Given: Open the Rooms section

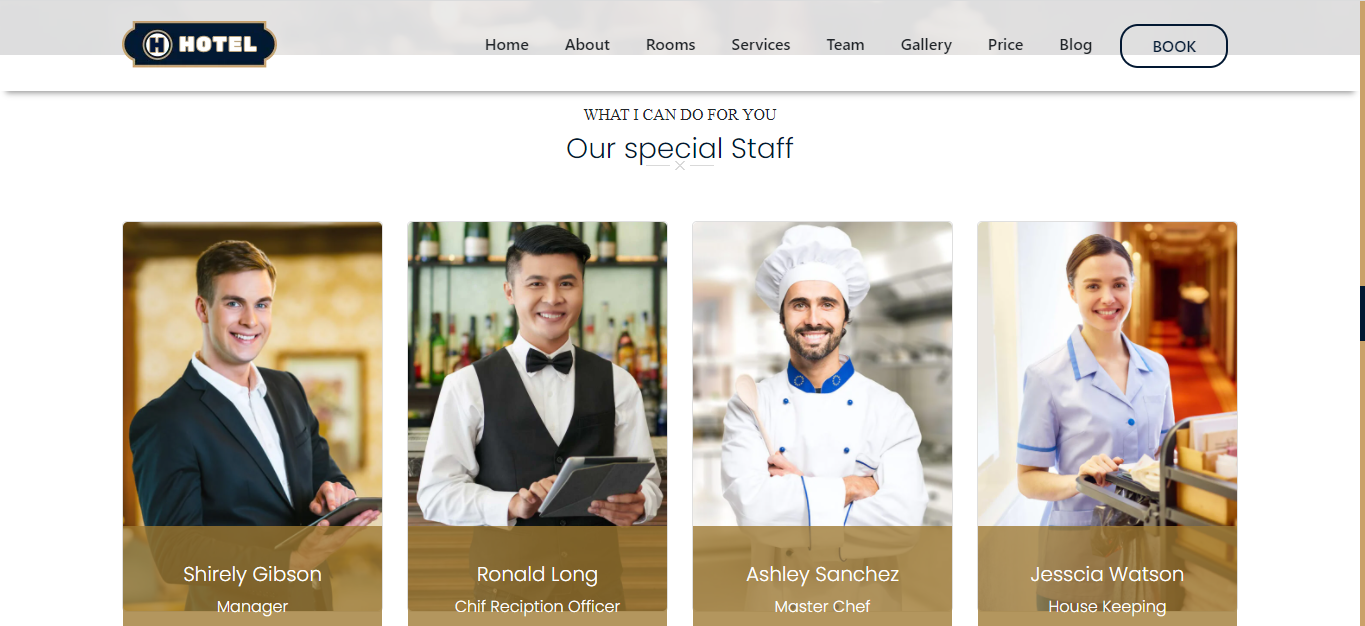Looking at the screenshot, I should (x=670, y=45).
